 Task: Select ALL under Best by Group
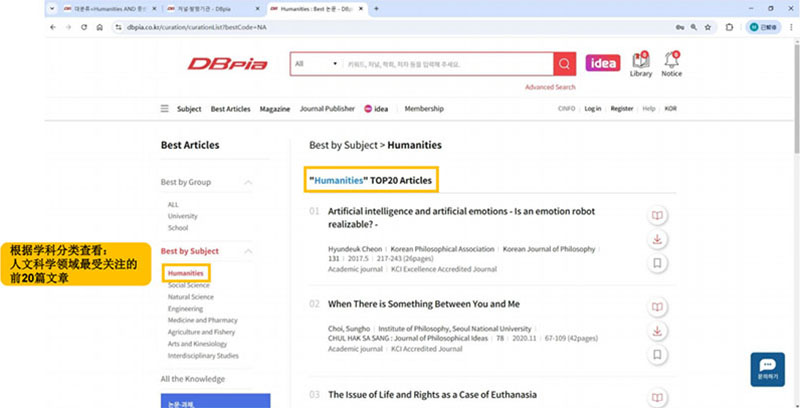(x=173, y=205)
